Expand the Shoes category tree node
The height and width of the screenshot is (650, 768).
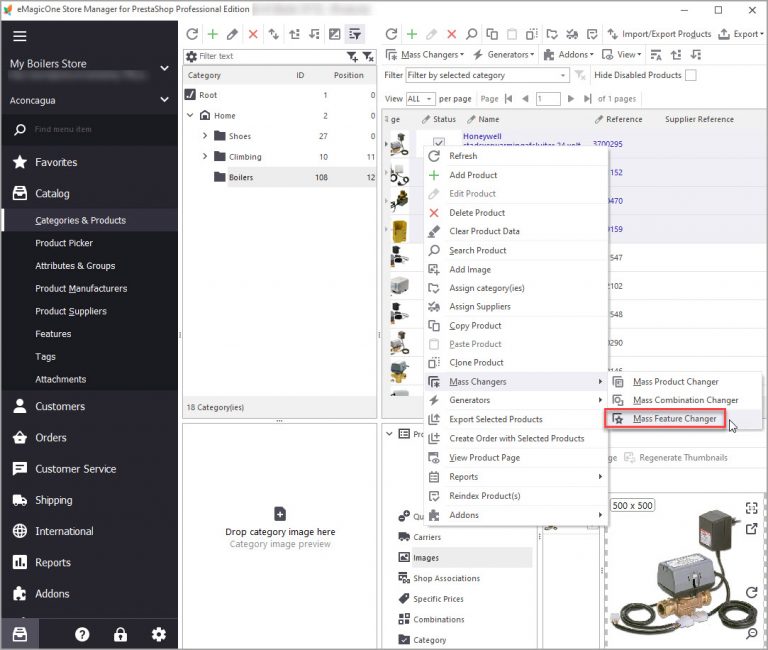tap(205, 136)
